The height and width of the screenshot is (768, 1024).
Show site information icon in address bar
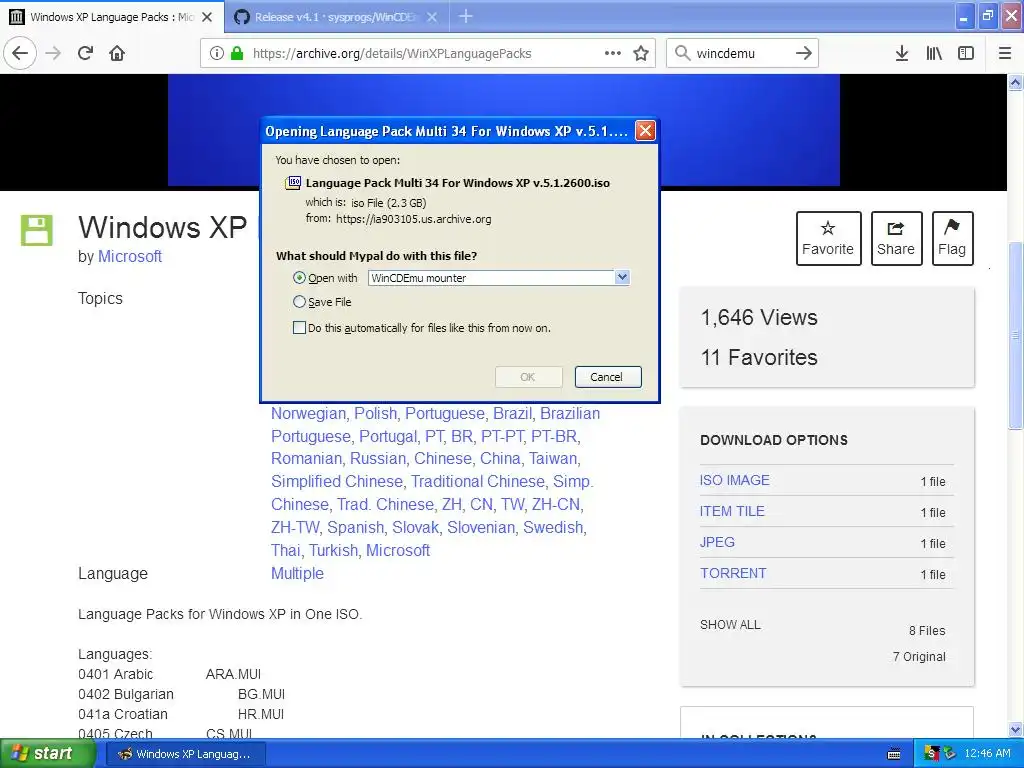pos(217,54)
